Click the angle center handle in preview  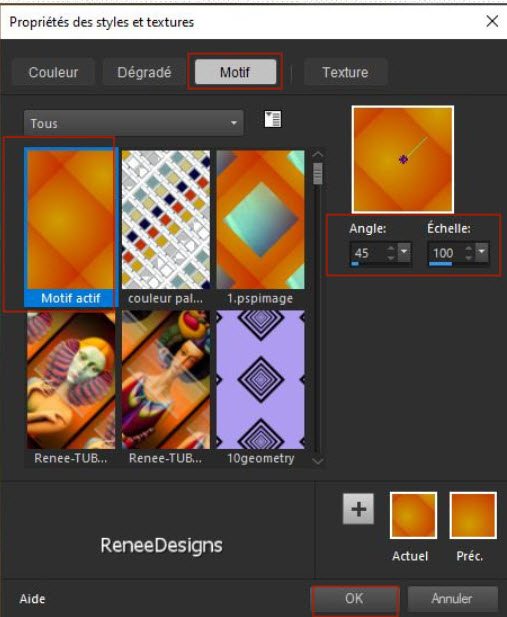(403, 159)
